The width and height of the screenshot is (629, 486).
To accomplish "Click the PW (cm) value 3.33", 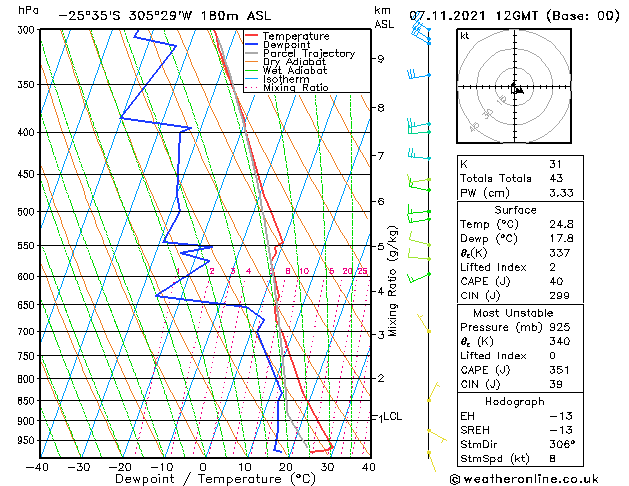I will (561, 193).
